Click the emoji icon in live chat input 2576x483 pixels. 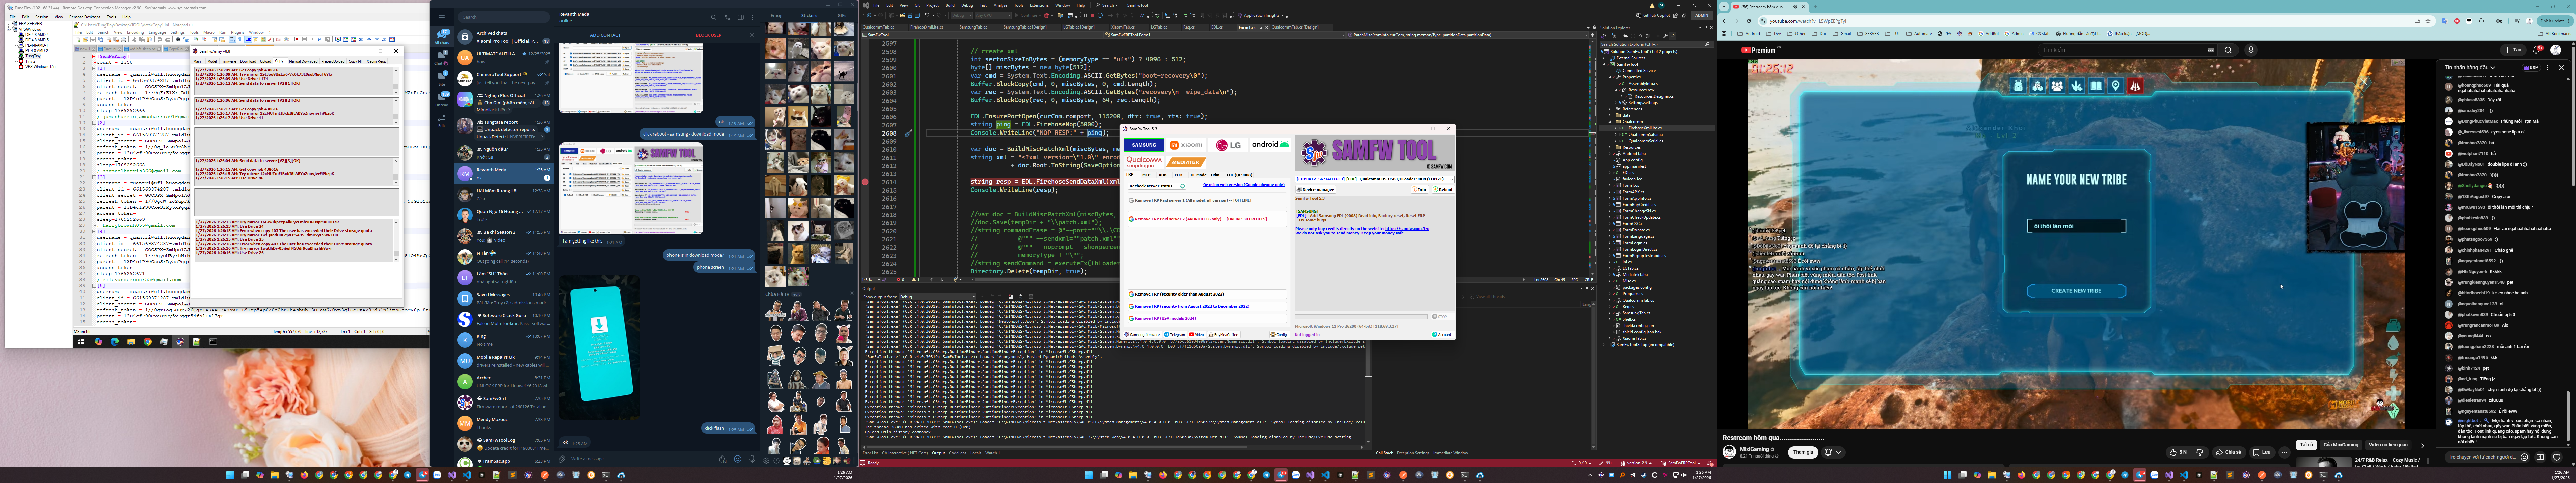pos(2524,457)
